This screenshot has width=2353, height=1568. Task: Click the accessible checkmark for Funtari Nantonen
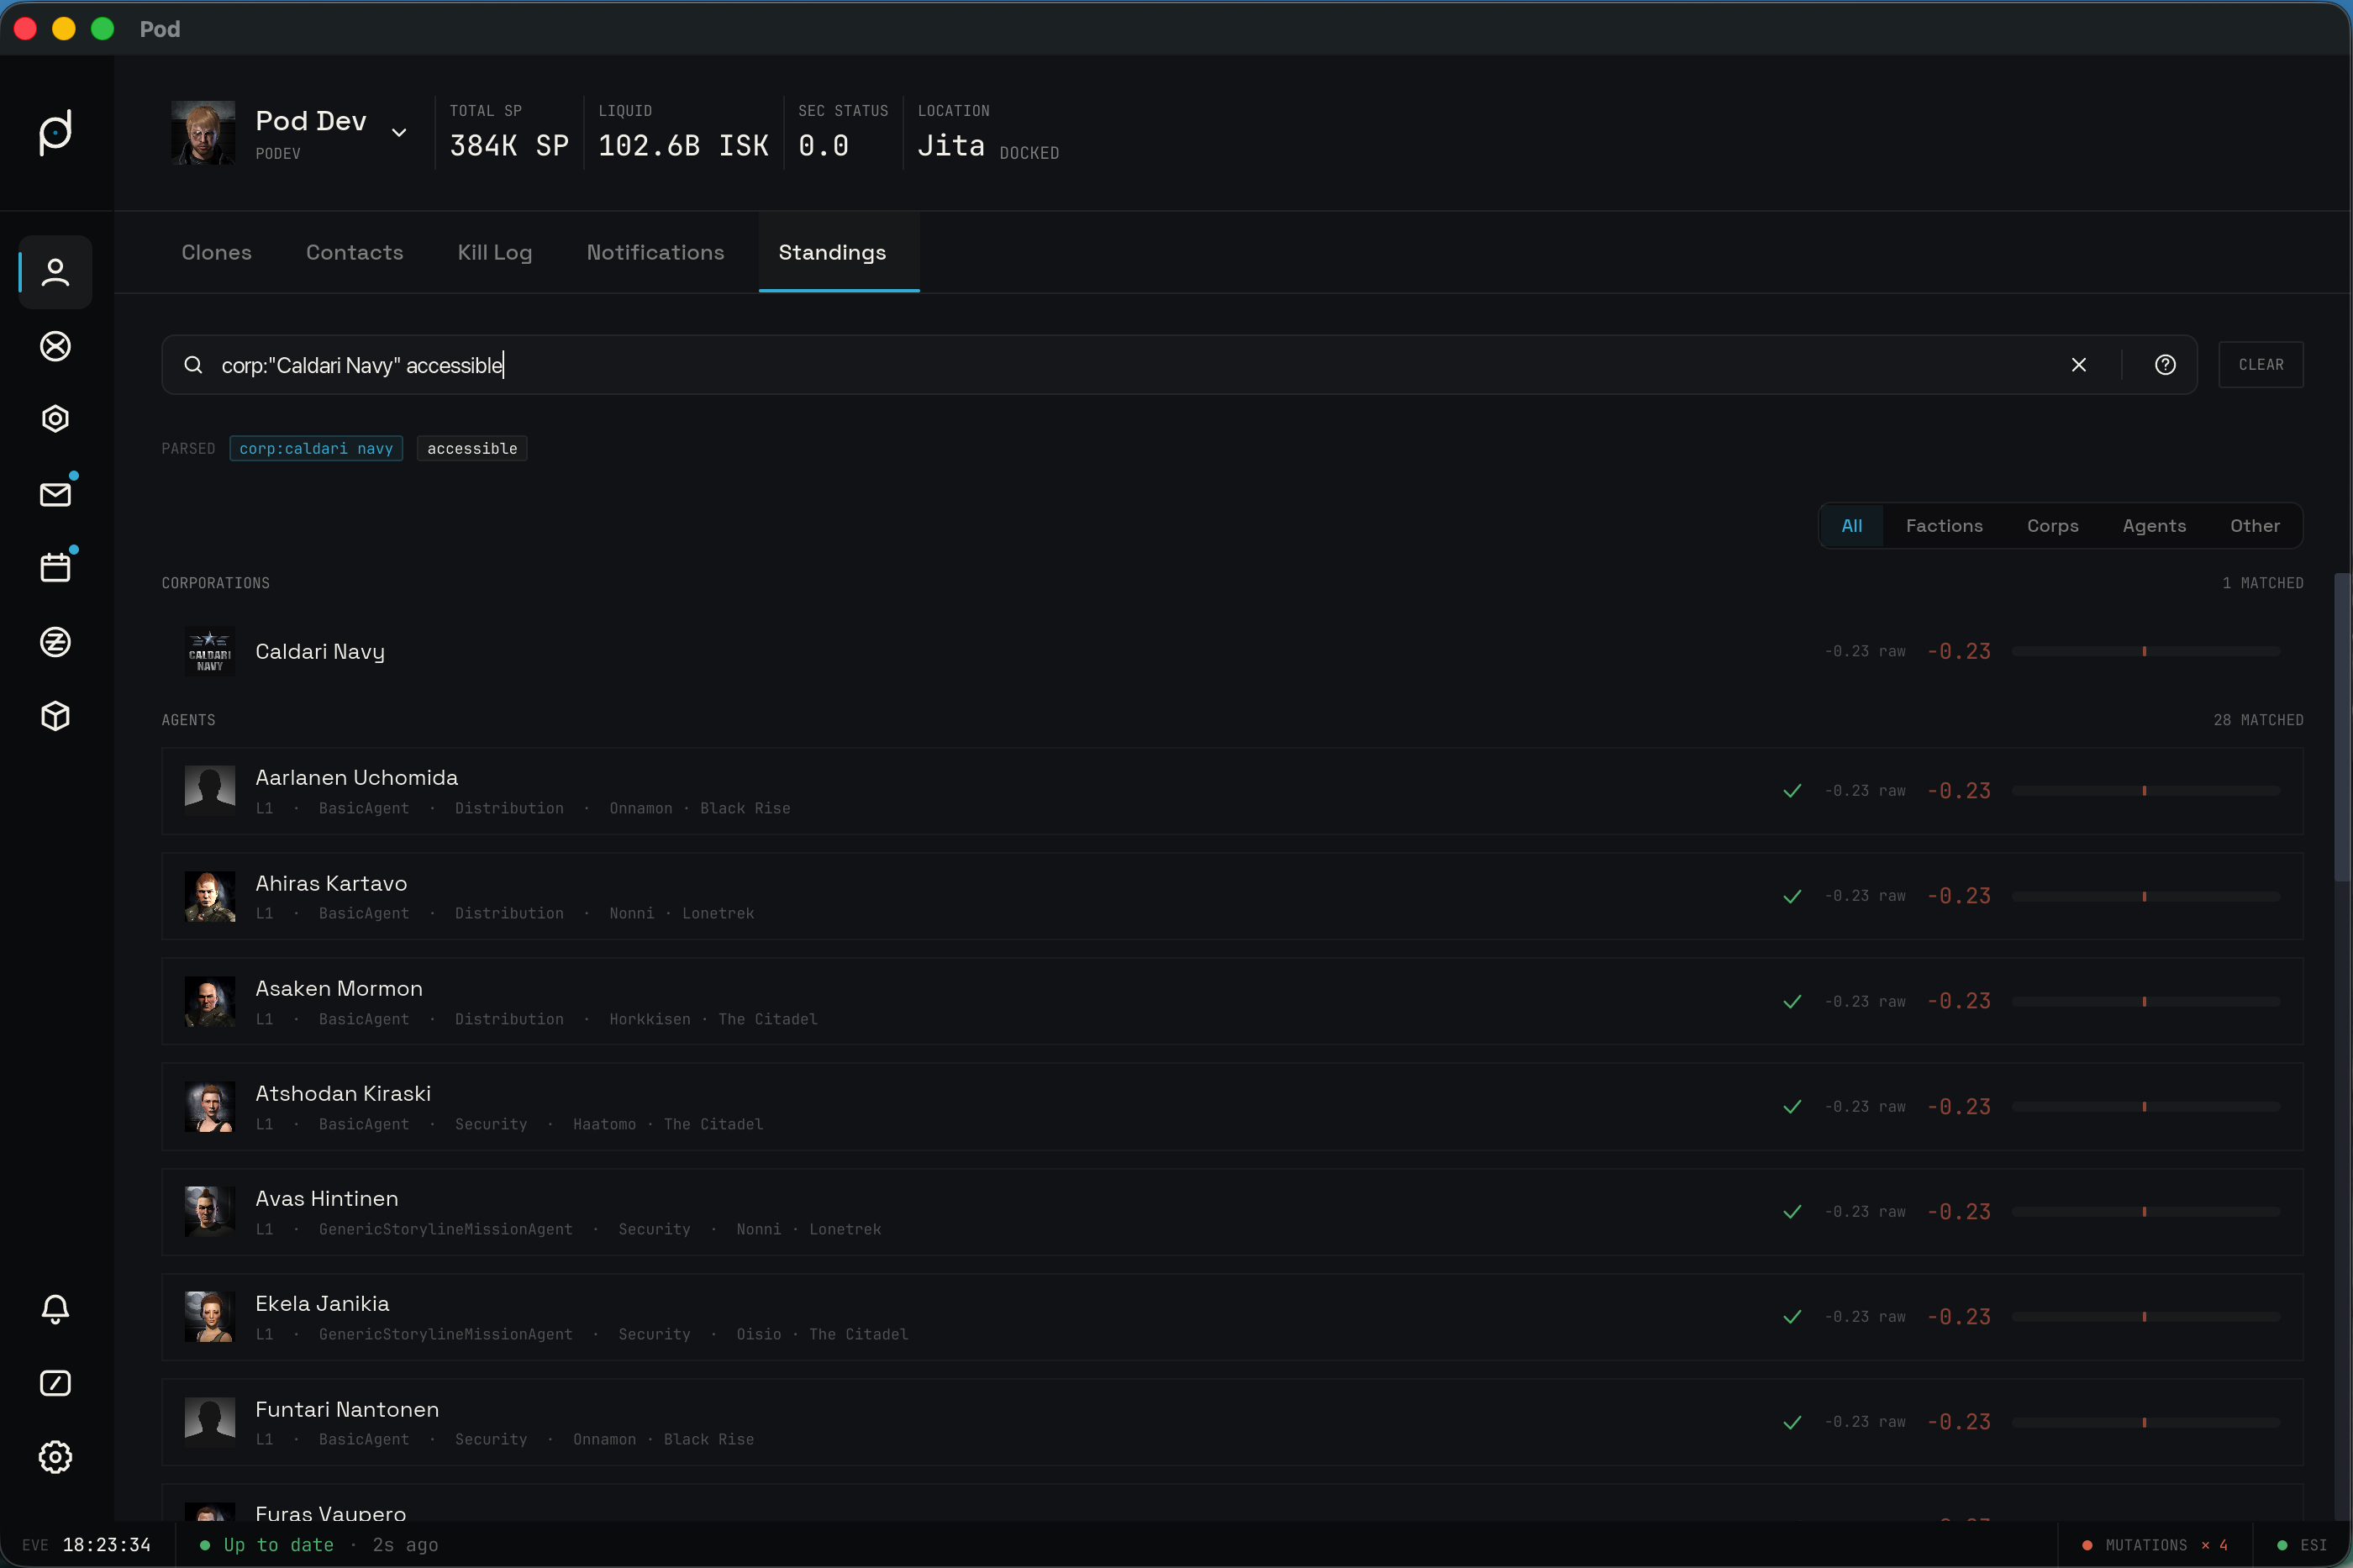pos(1792,1422)
